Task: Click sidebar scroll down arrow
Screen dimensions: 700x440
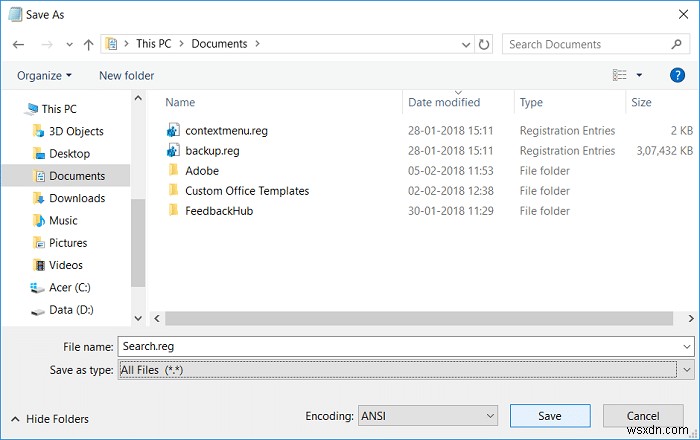Action: pos(138,318)
